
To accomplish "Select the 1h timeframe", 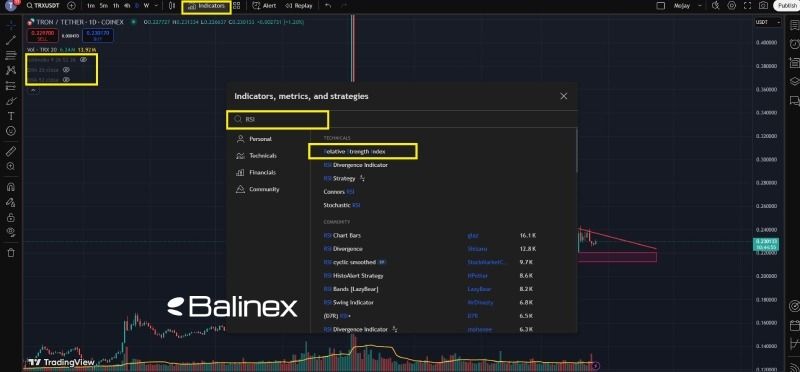I will (116, 6).
